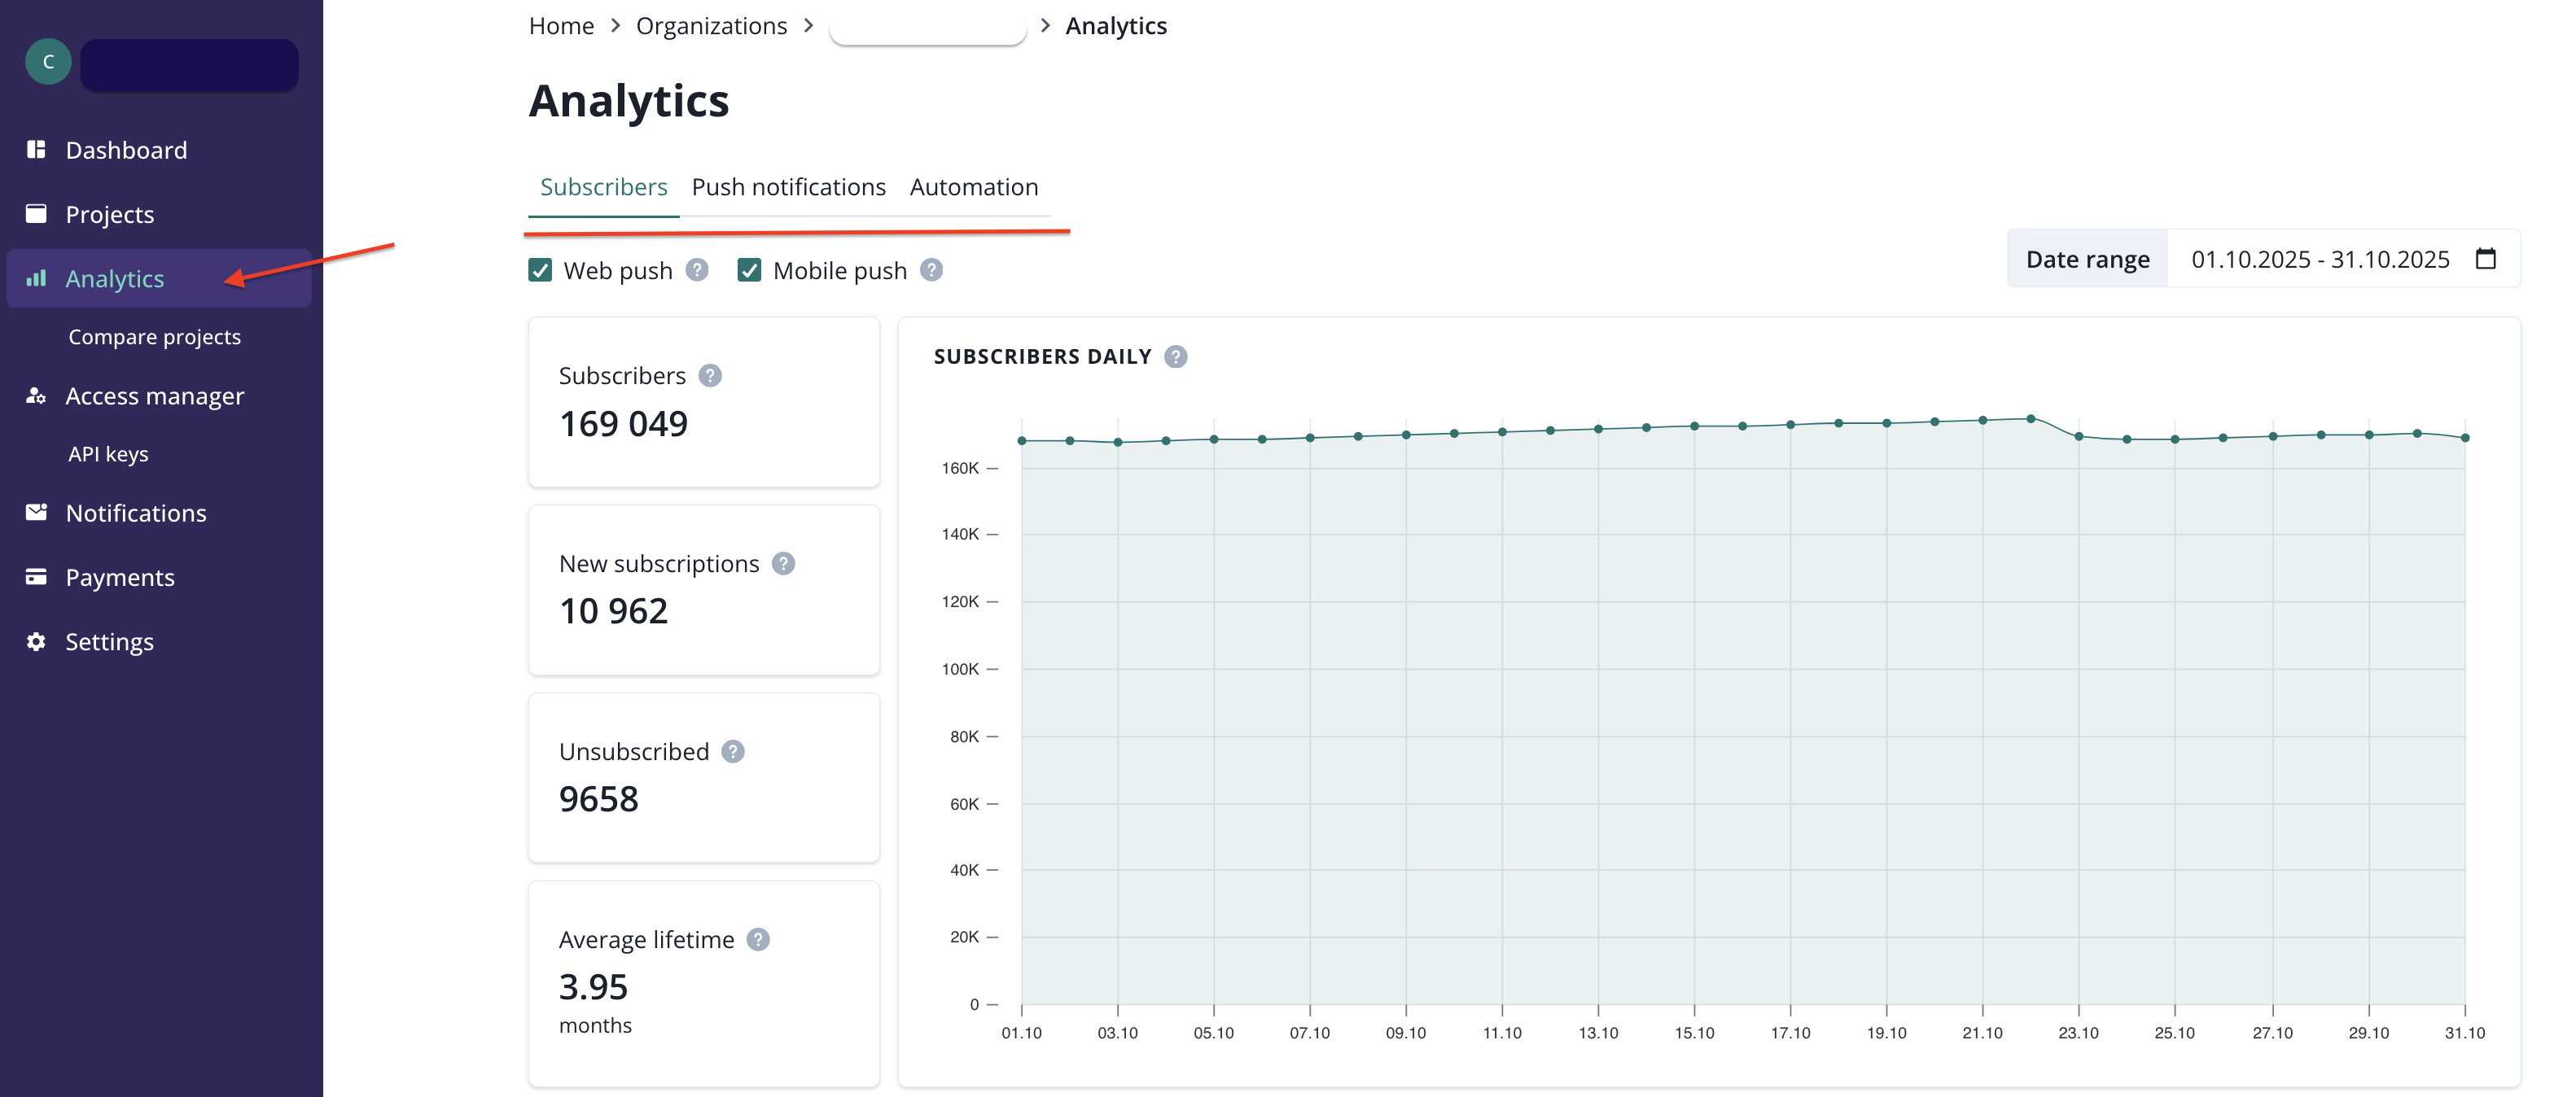Click the Payments card icon

tap(36, 577)
